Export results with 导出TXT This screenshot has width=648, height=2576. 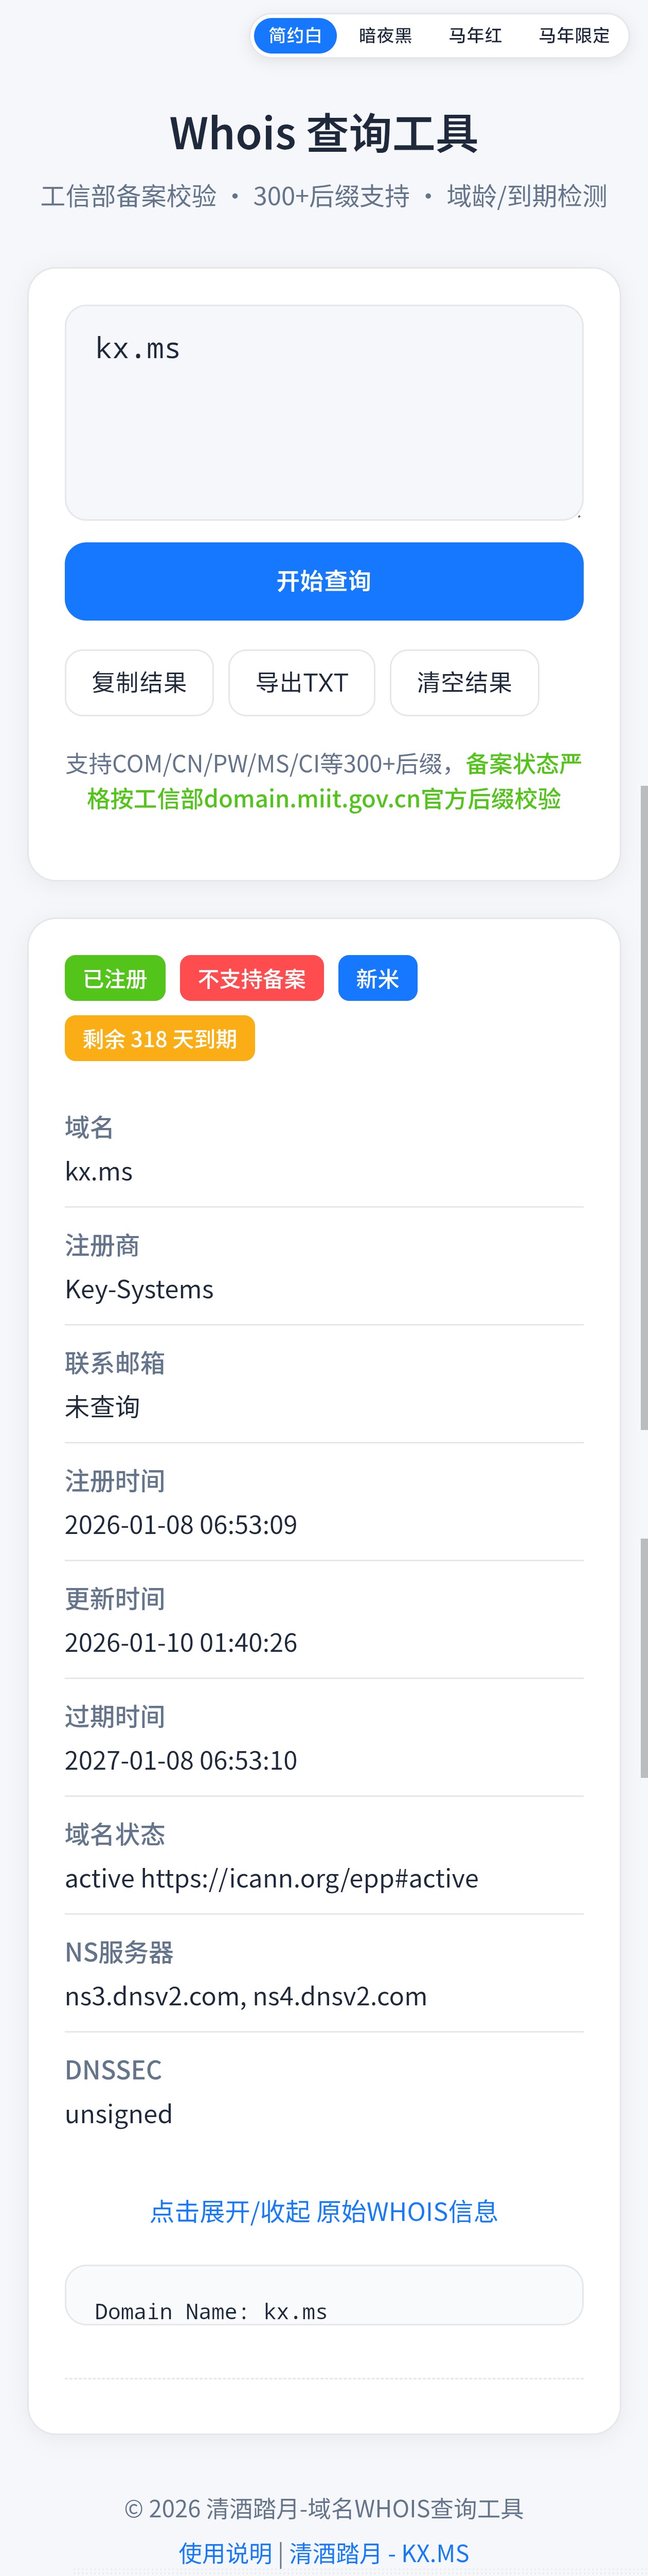(x=302, y=683)
